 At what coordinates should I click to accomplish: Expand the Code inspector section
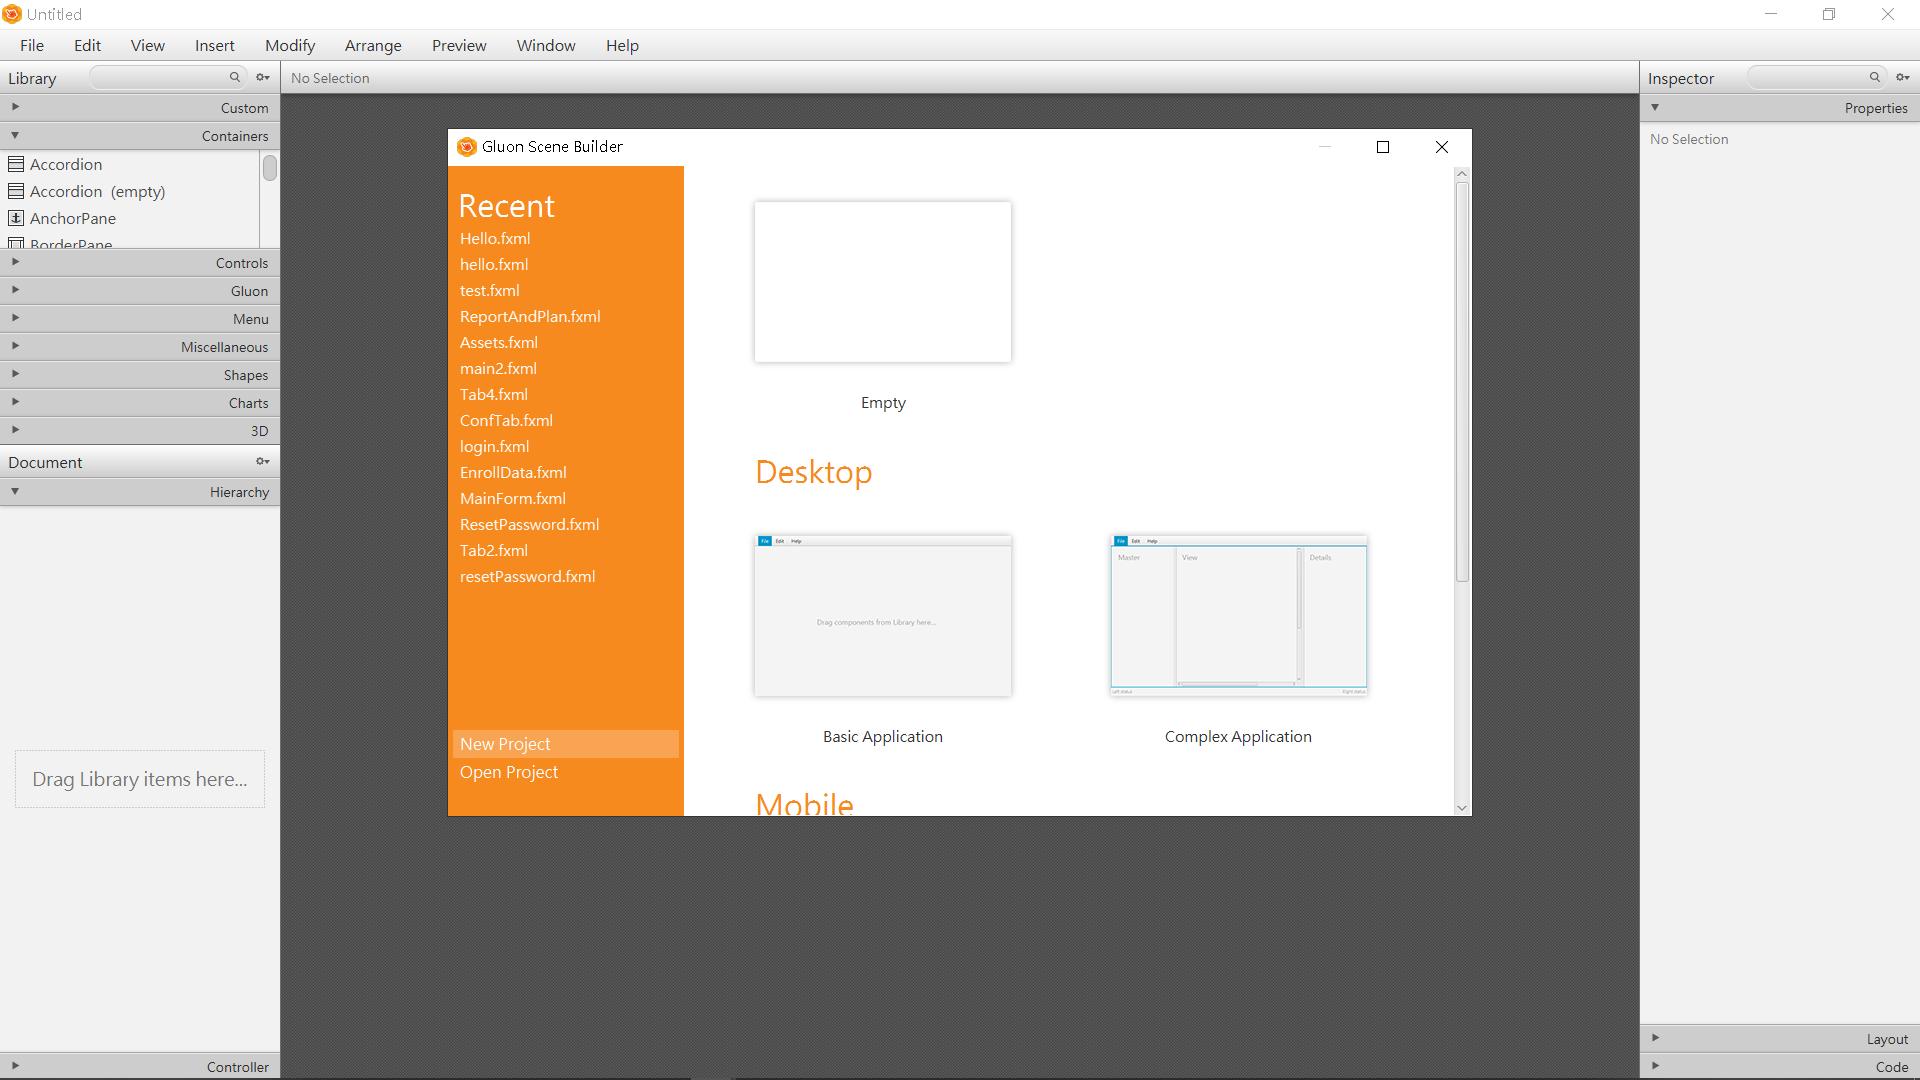point(1655,1066)
